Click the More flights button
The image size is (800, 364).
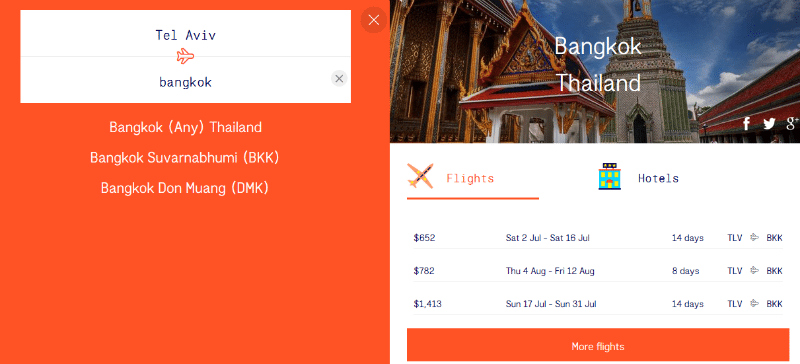[598, 345]
